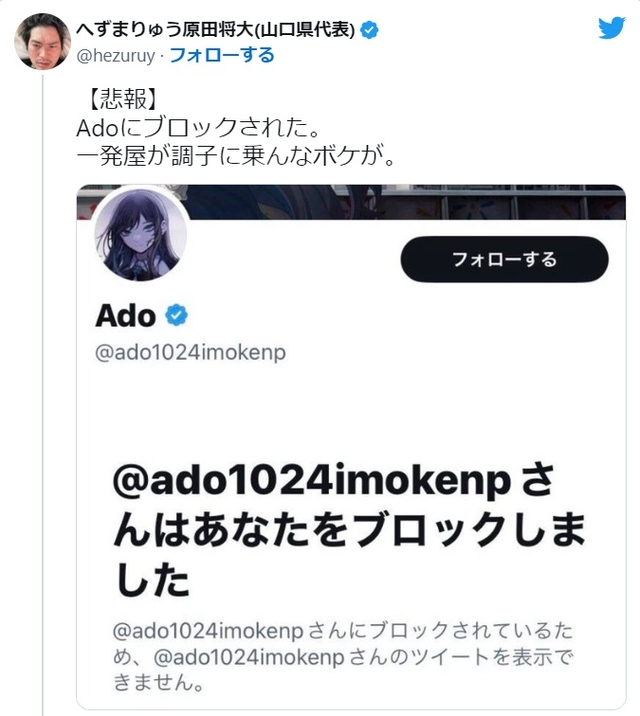The width and height of the screenshot is (640, 716).
Task: Click the bold Ado profile name
Action: [126, 316]
